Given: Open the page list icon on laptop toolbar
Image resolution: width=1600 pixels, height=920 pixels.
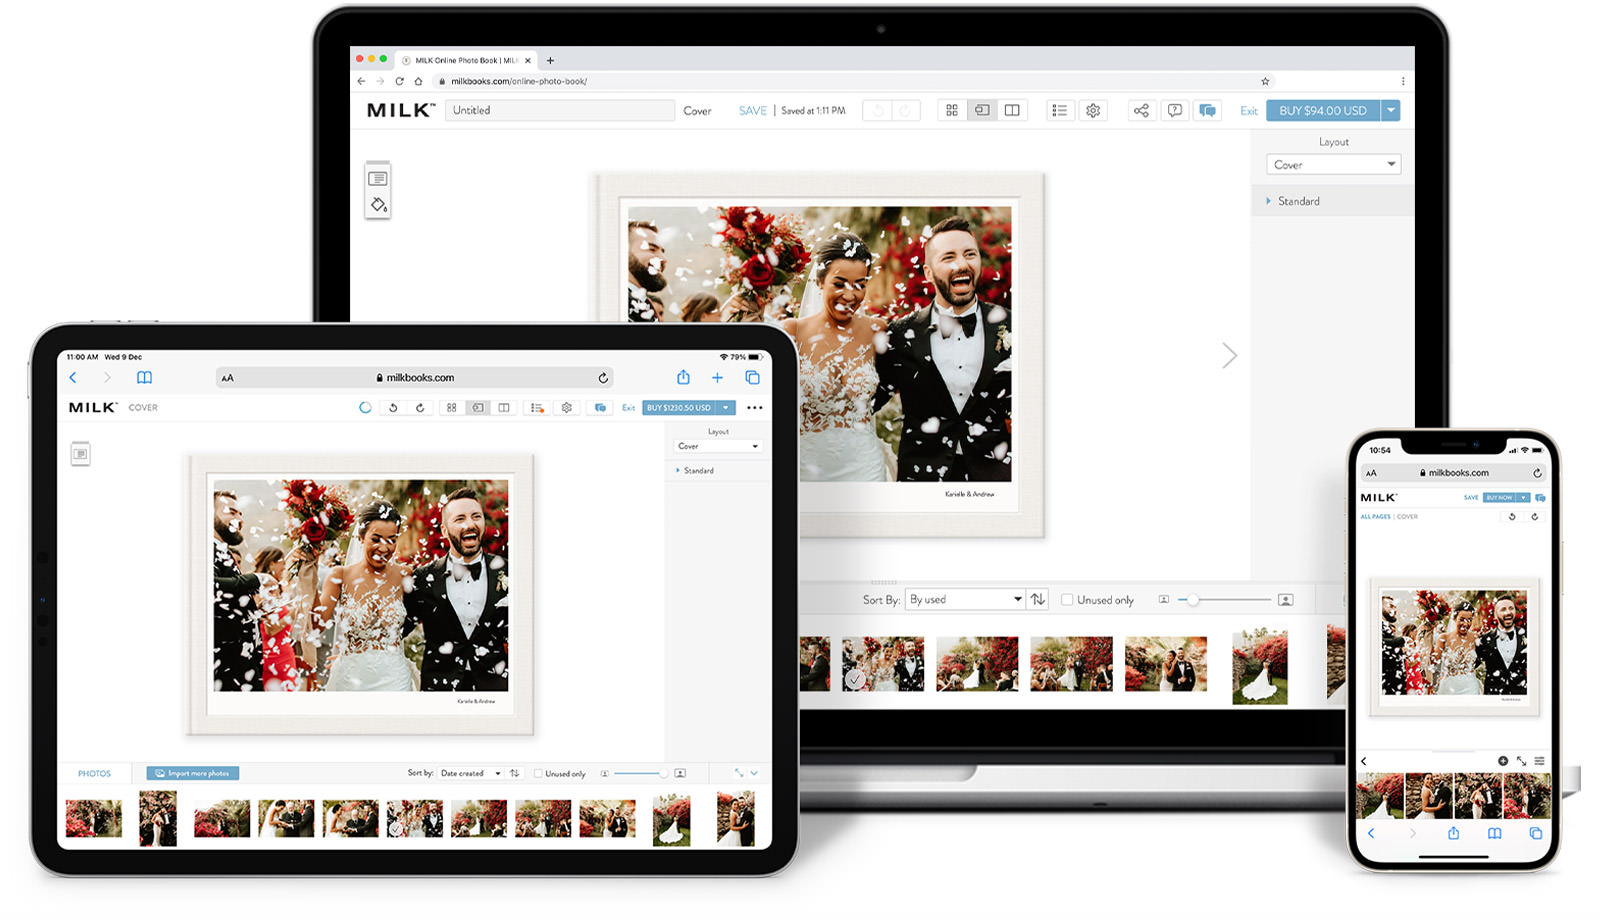Looking at the screenshot, I should 1060,110.
